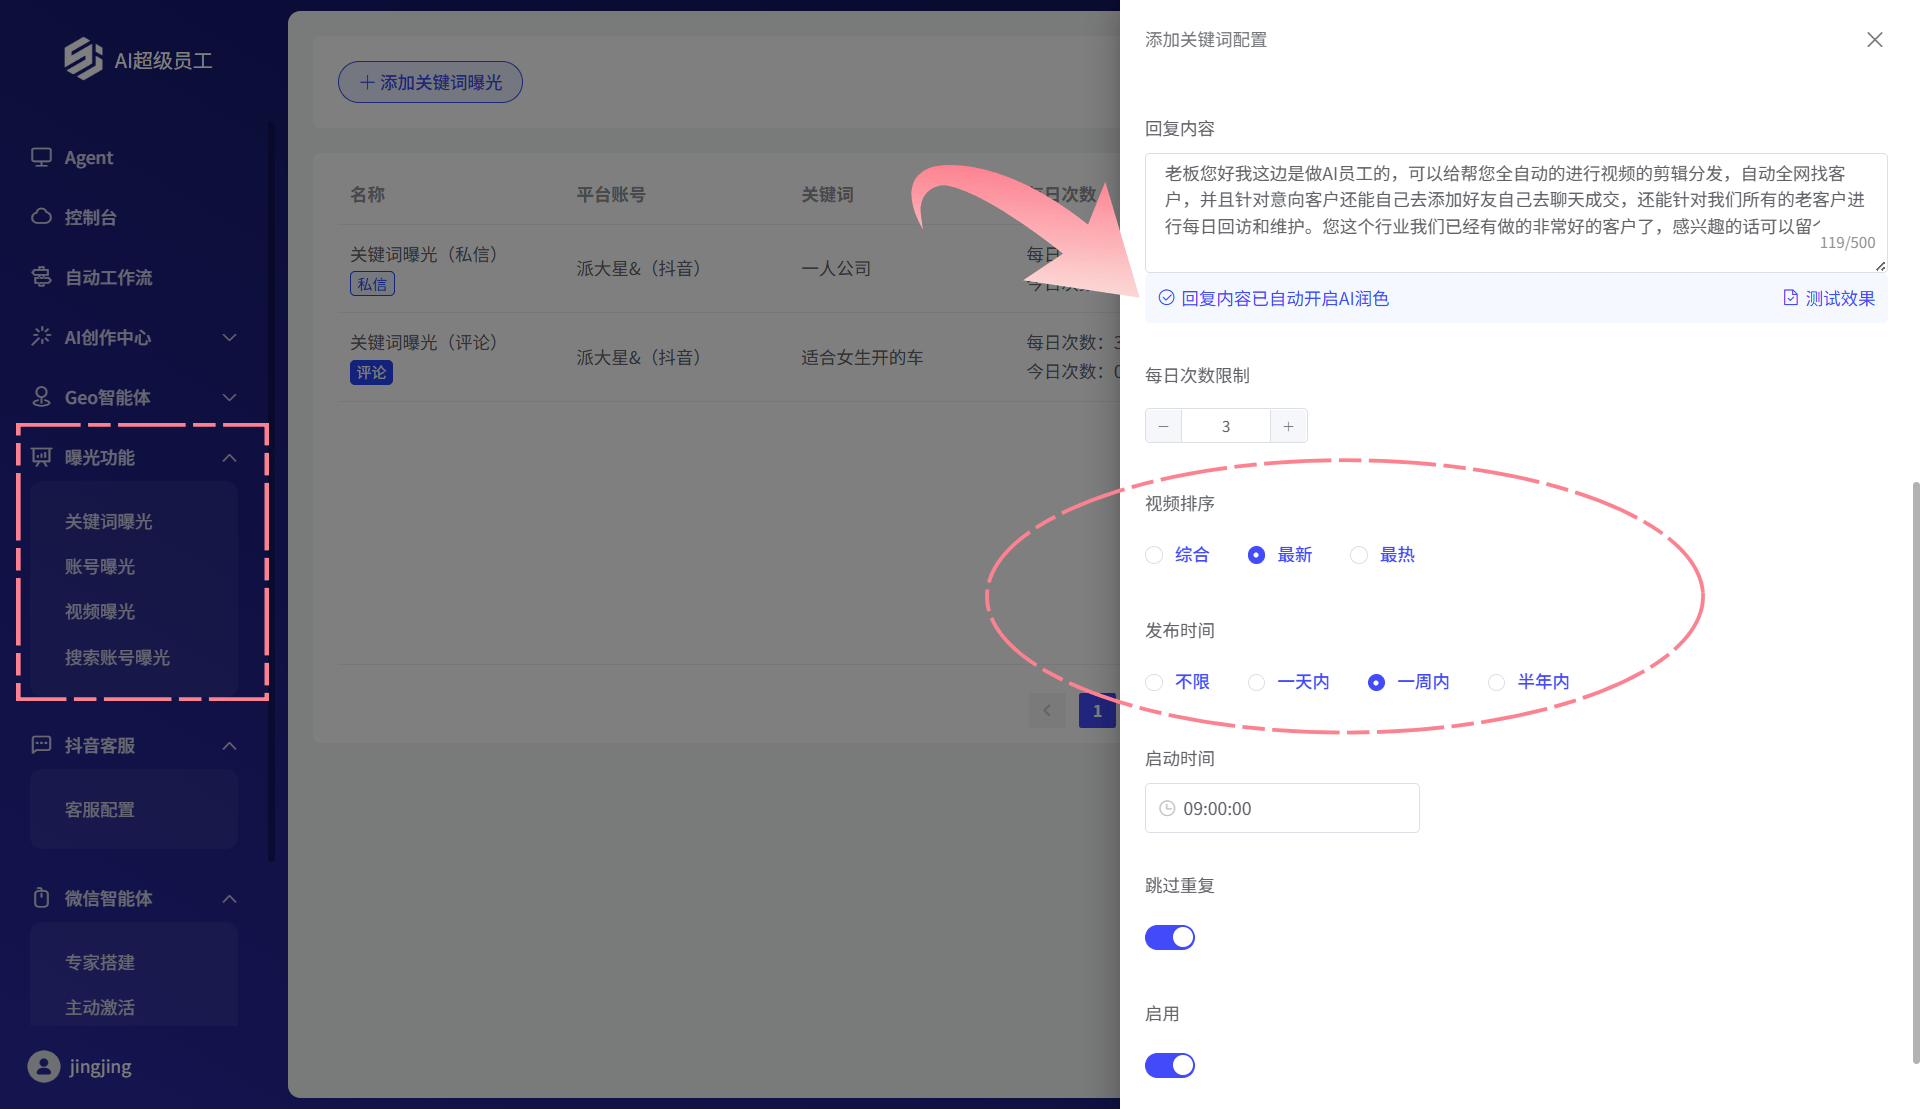Click the clock icon in 启动时间 field
This screenshot has height=1109, width=1920.
[x=1166, y=808]
